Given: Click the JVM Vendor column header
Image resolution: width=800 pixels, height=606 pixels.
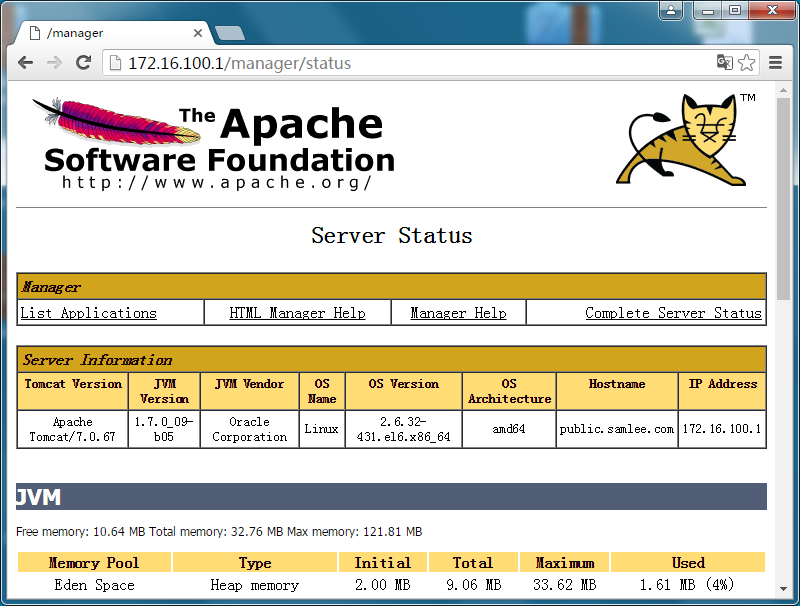Looking at the screenshot, I should [x=249, y=391].
